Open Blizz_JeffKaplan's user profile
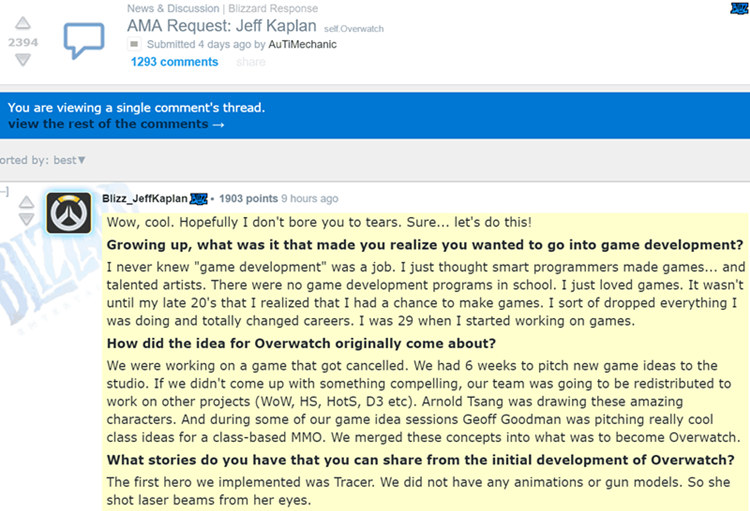 tap(144, 199)
